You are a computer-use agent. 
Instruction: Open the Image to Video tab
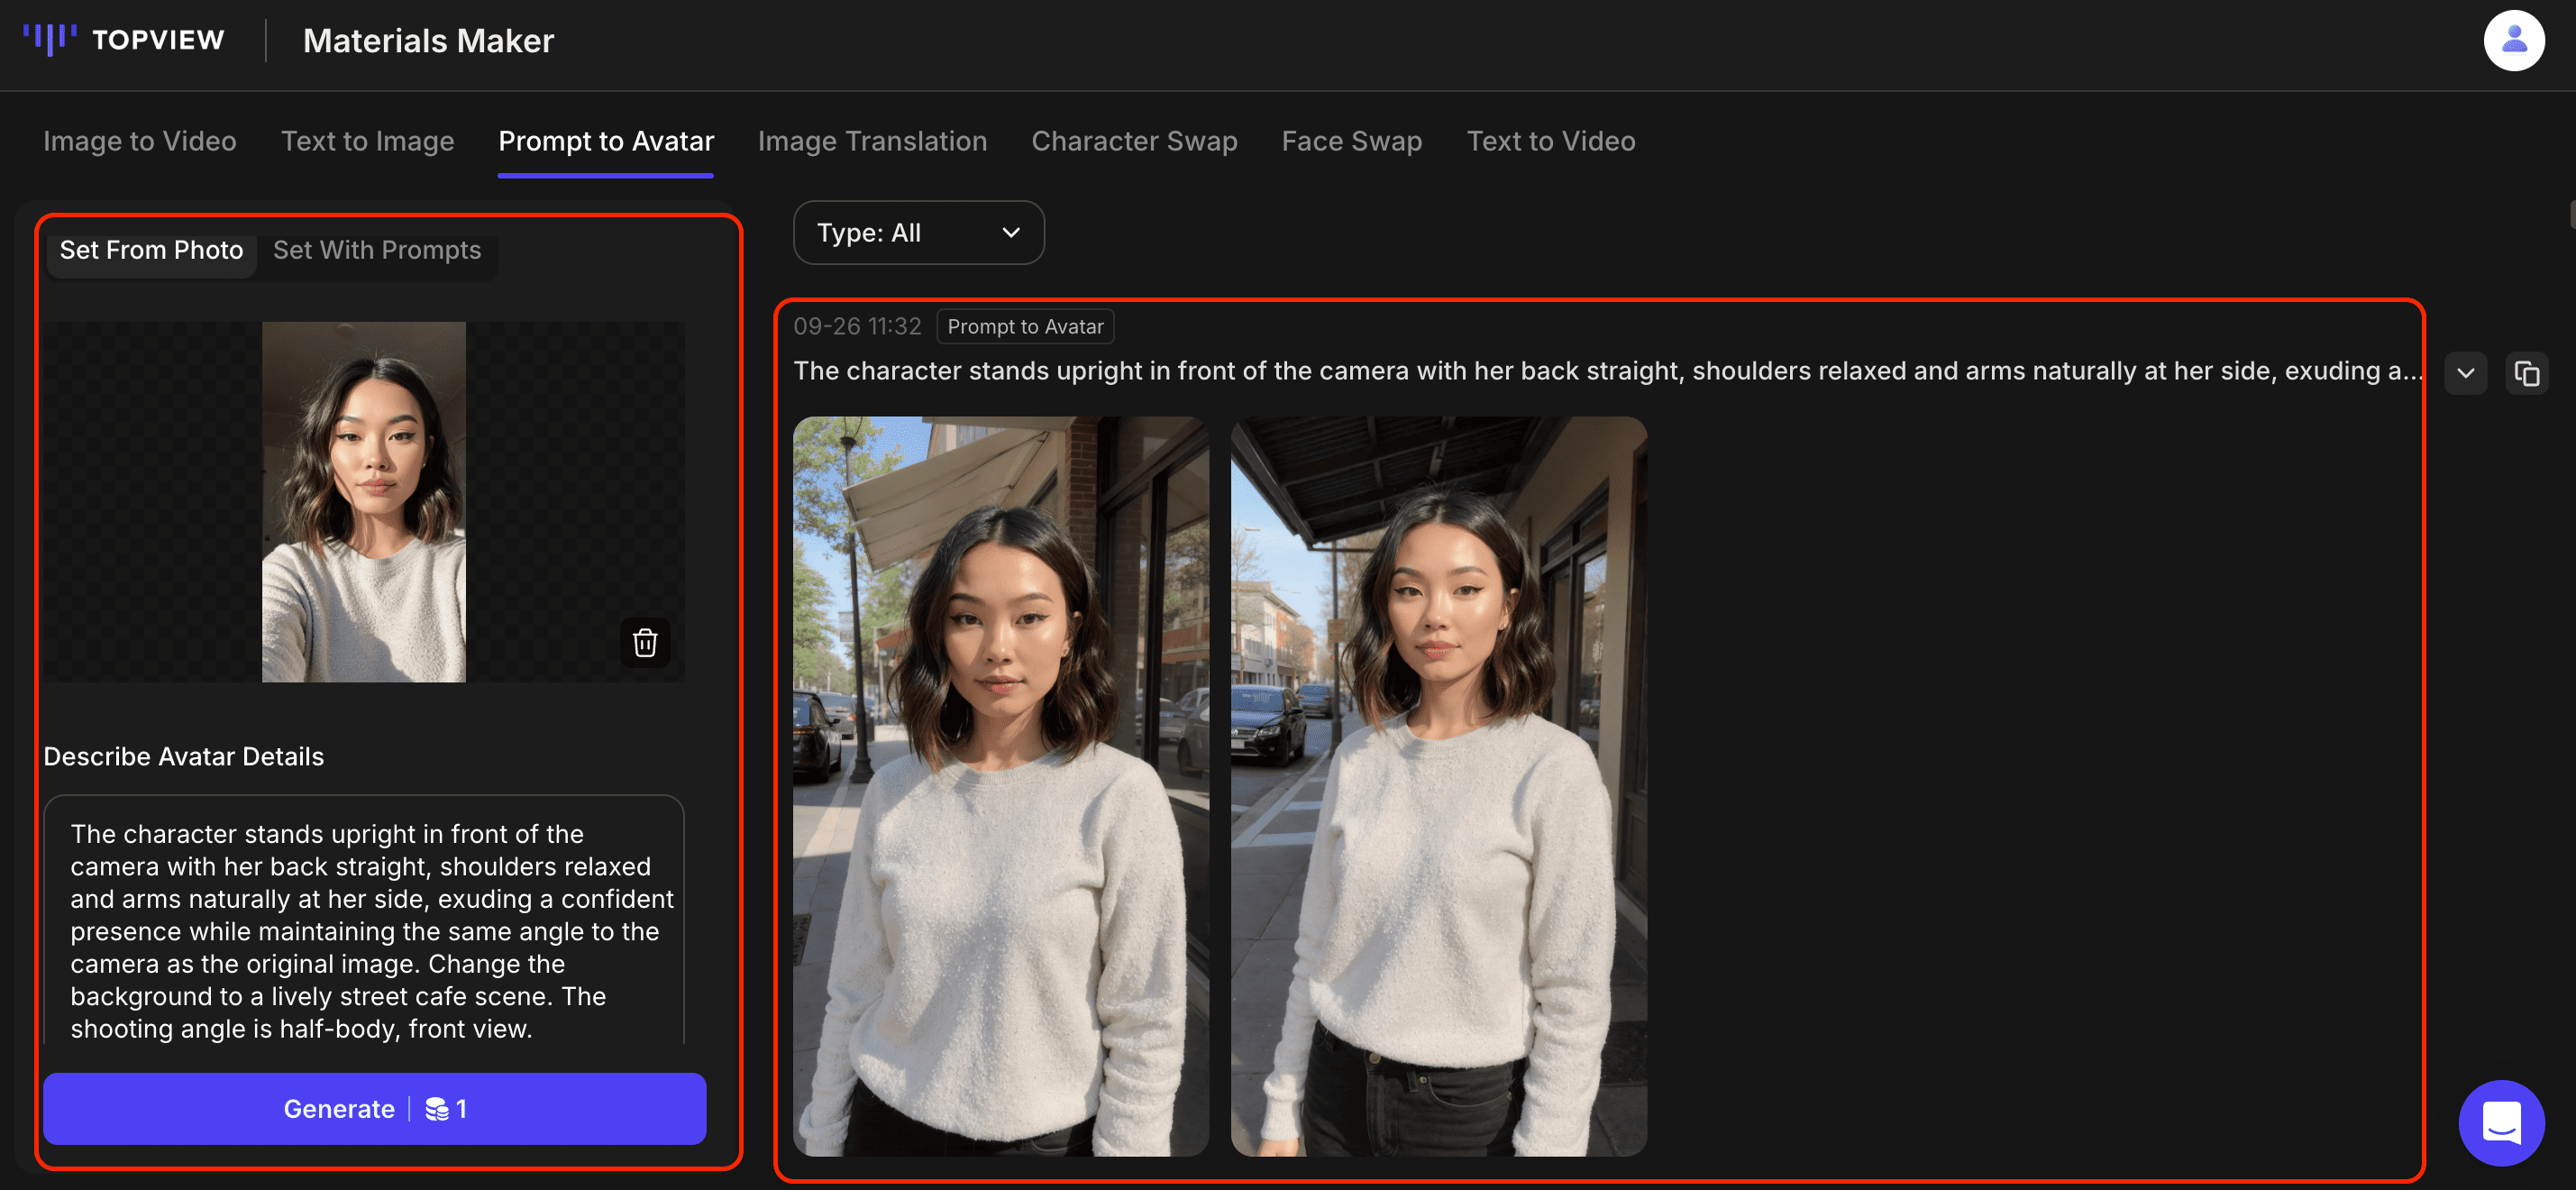tap(140, 141)
